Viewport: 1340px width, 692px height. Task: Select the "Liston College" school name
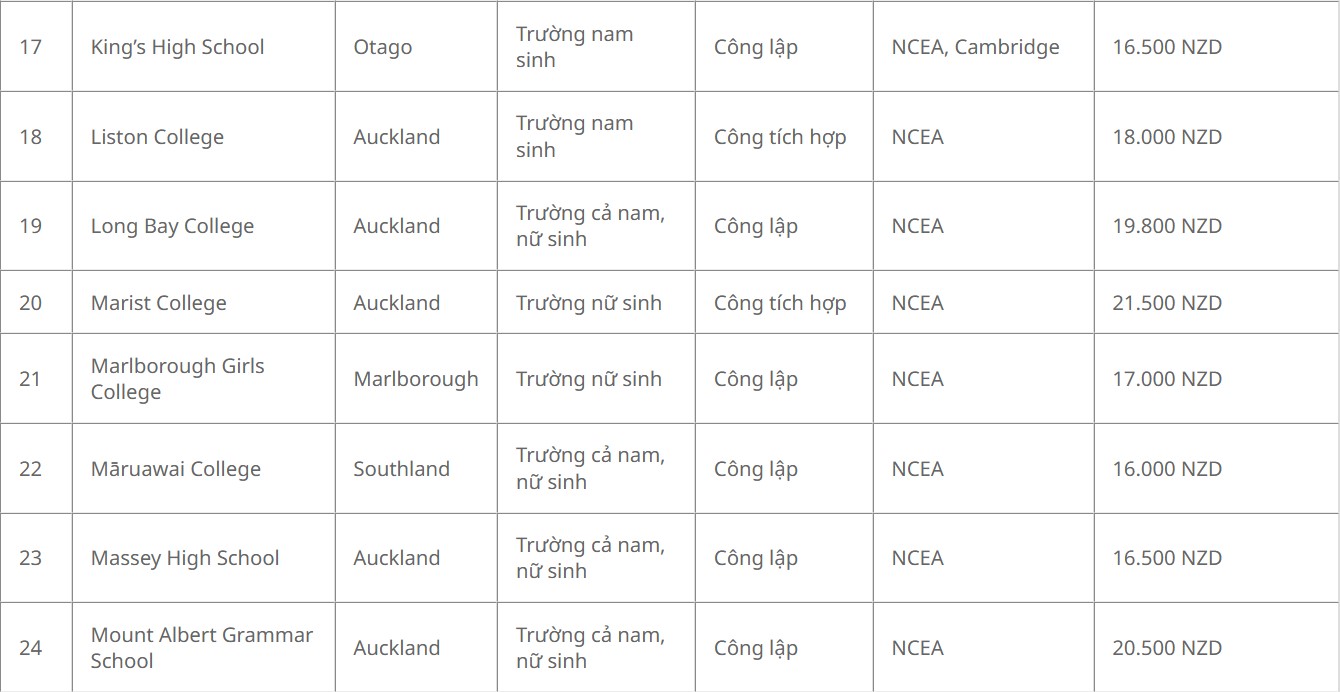pos(157,137)
